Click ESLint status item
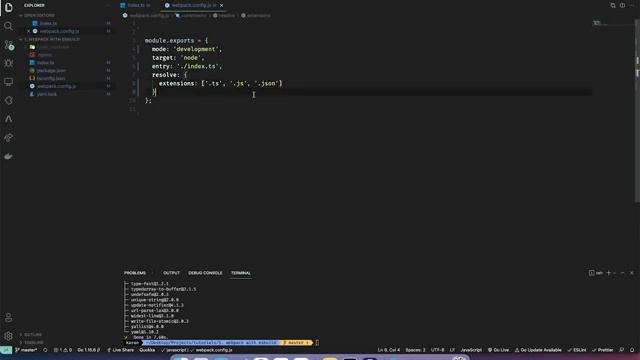 point(576,350)
